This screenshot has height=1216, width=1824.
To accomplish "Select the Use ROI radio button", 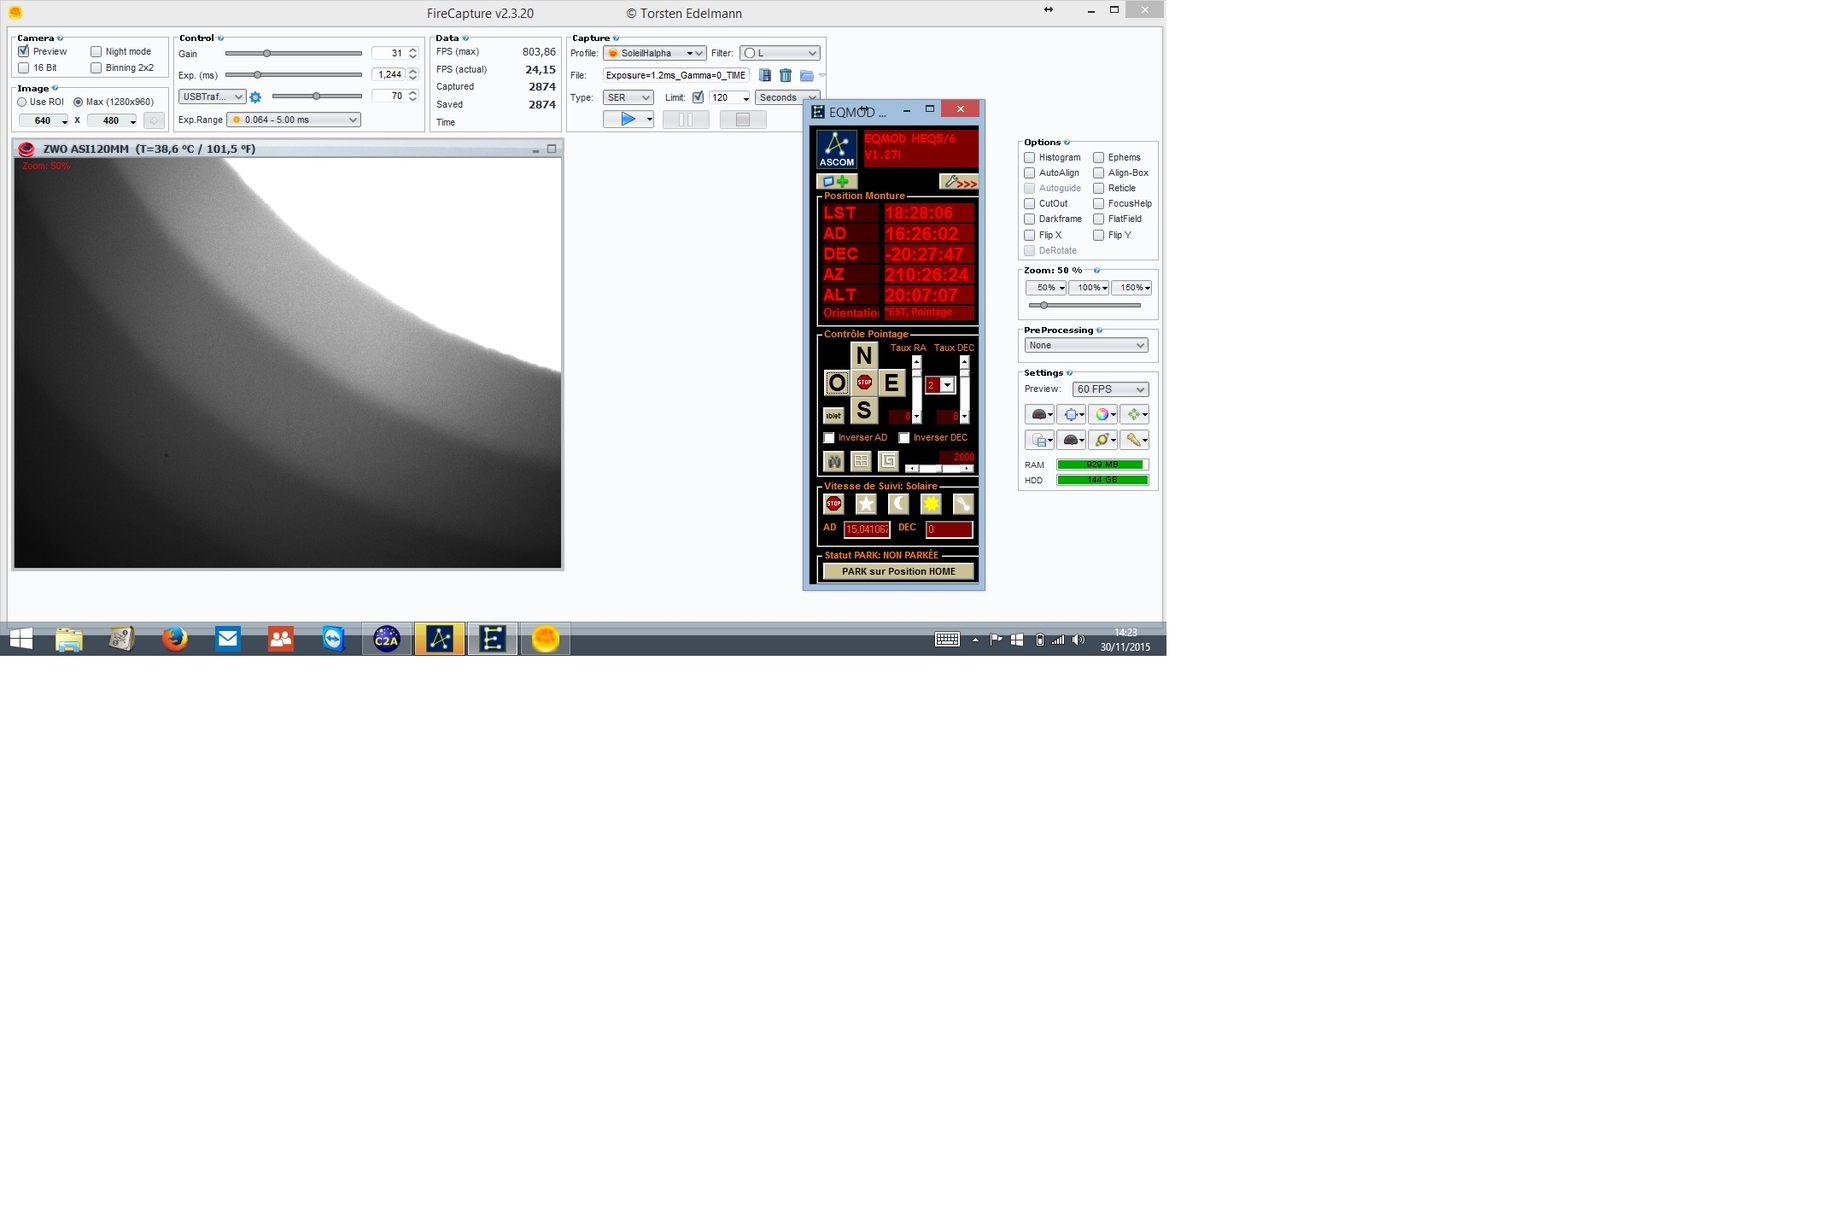I will tap(22, 102).
